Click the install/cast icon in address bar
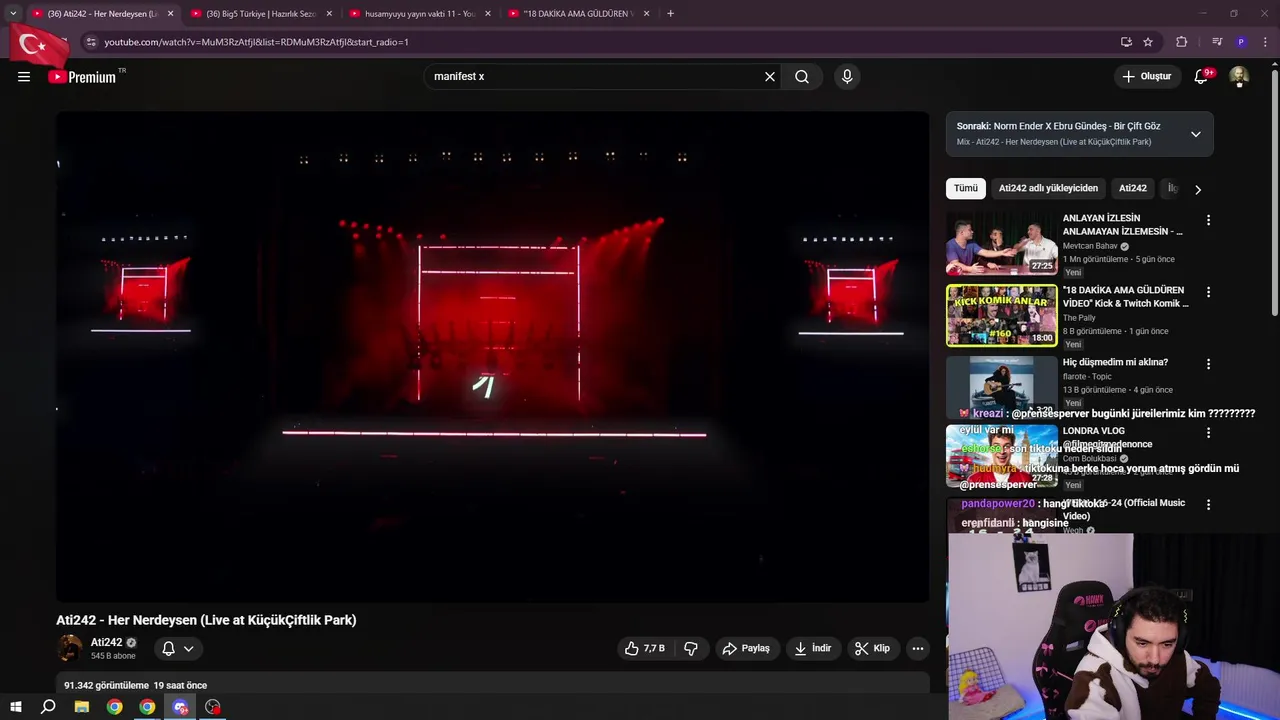This screenshot has height=720, width=1280. (x=1126, y=42)
